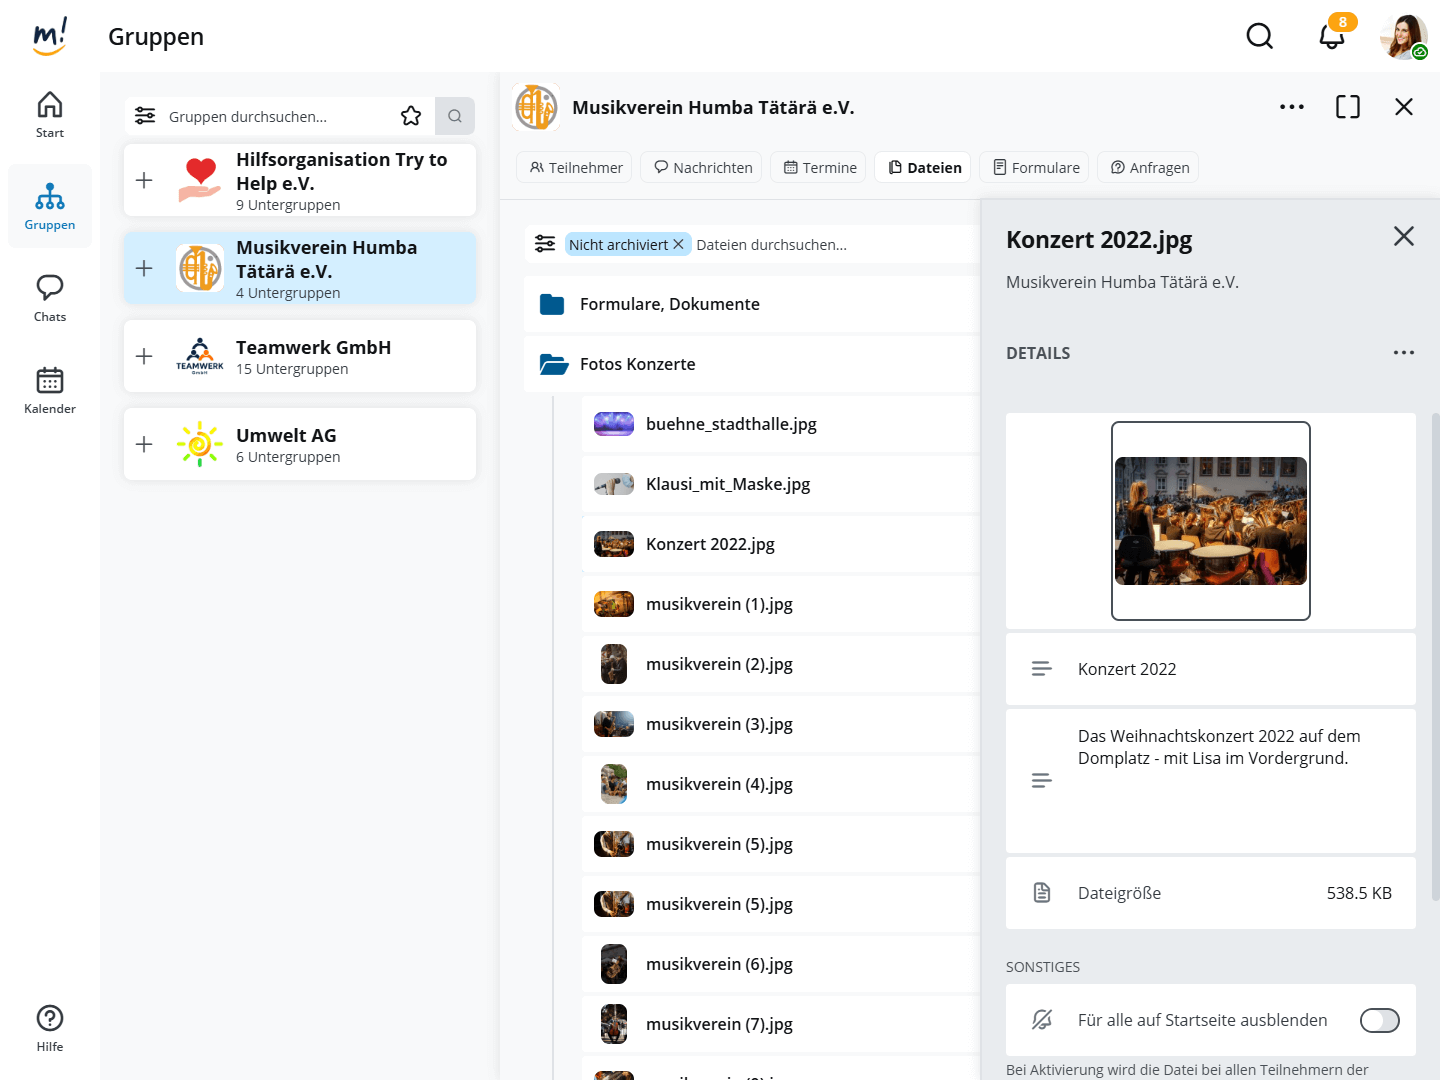Switch to the Teilnehmer tab
Viewport: 1440px width, 1080px height.
[576, 167]
